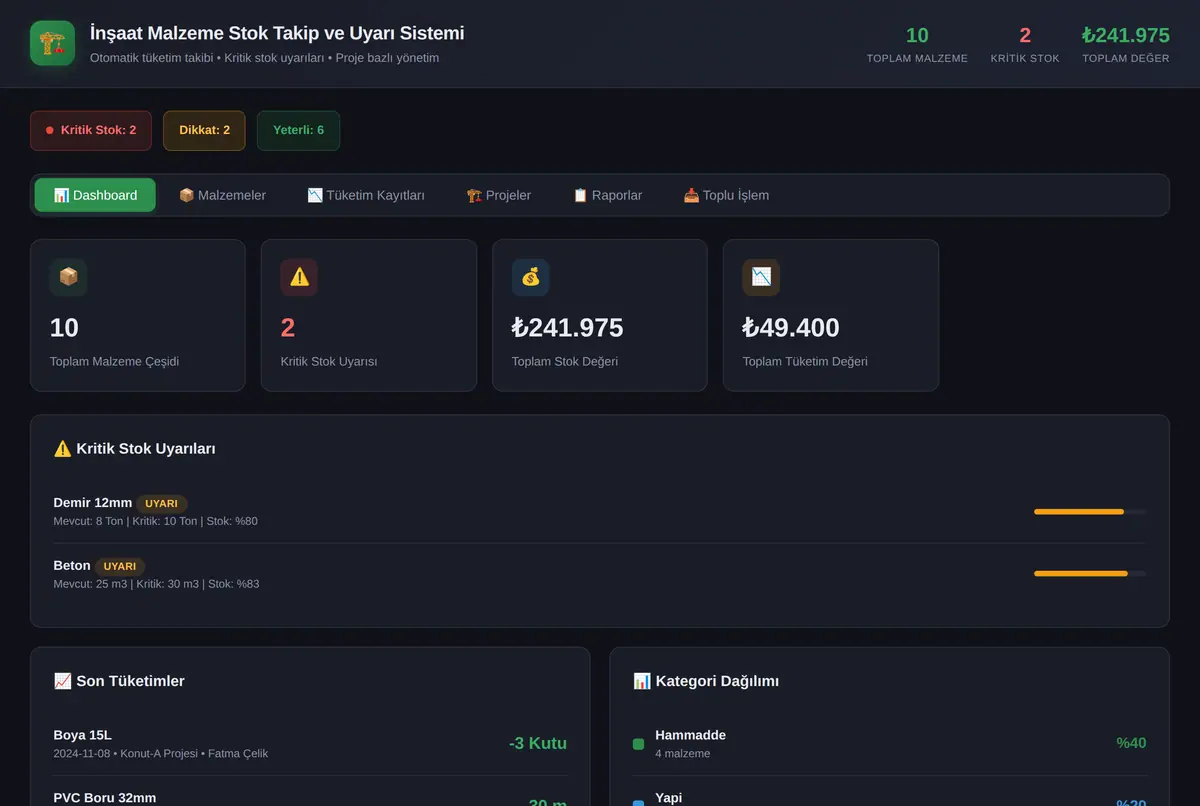Go to the Projeler tab
The height and width of the screenshot is (806, 1200).
pos(498,195)
